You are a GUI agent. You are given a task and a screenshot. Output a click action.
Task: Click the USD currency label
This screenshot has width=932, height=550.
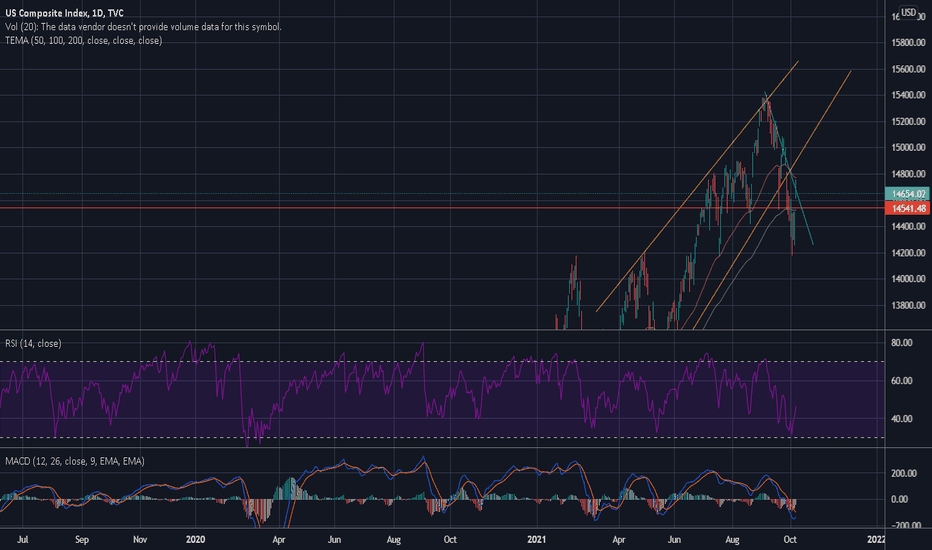tap(908, 12)
